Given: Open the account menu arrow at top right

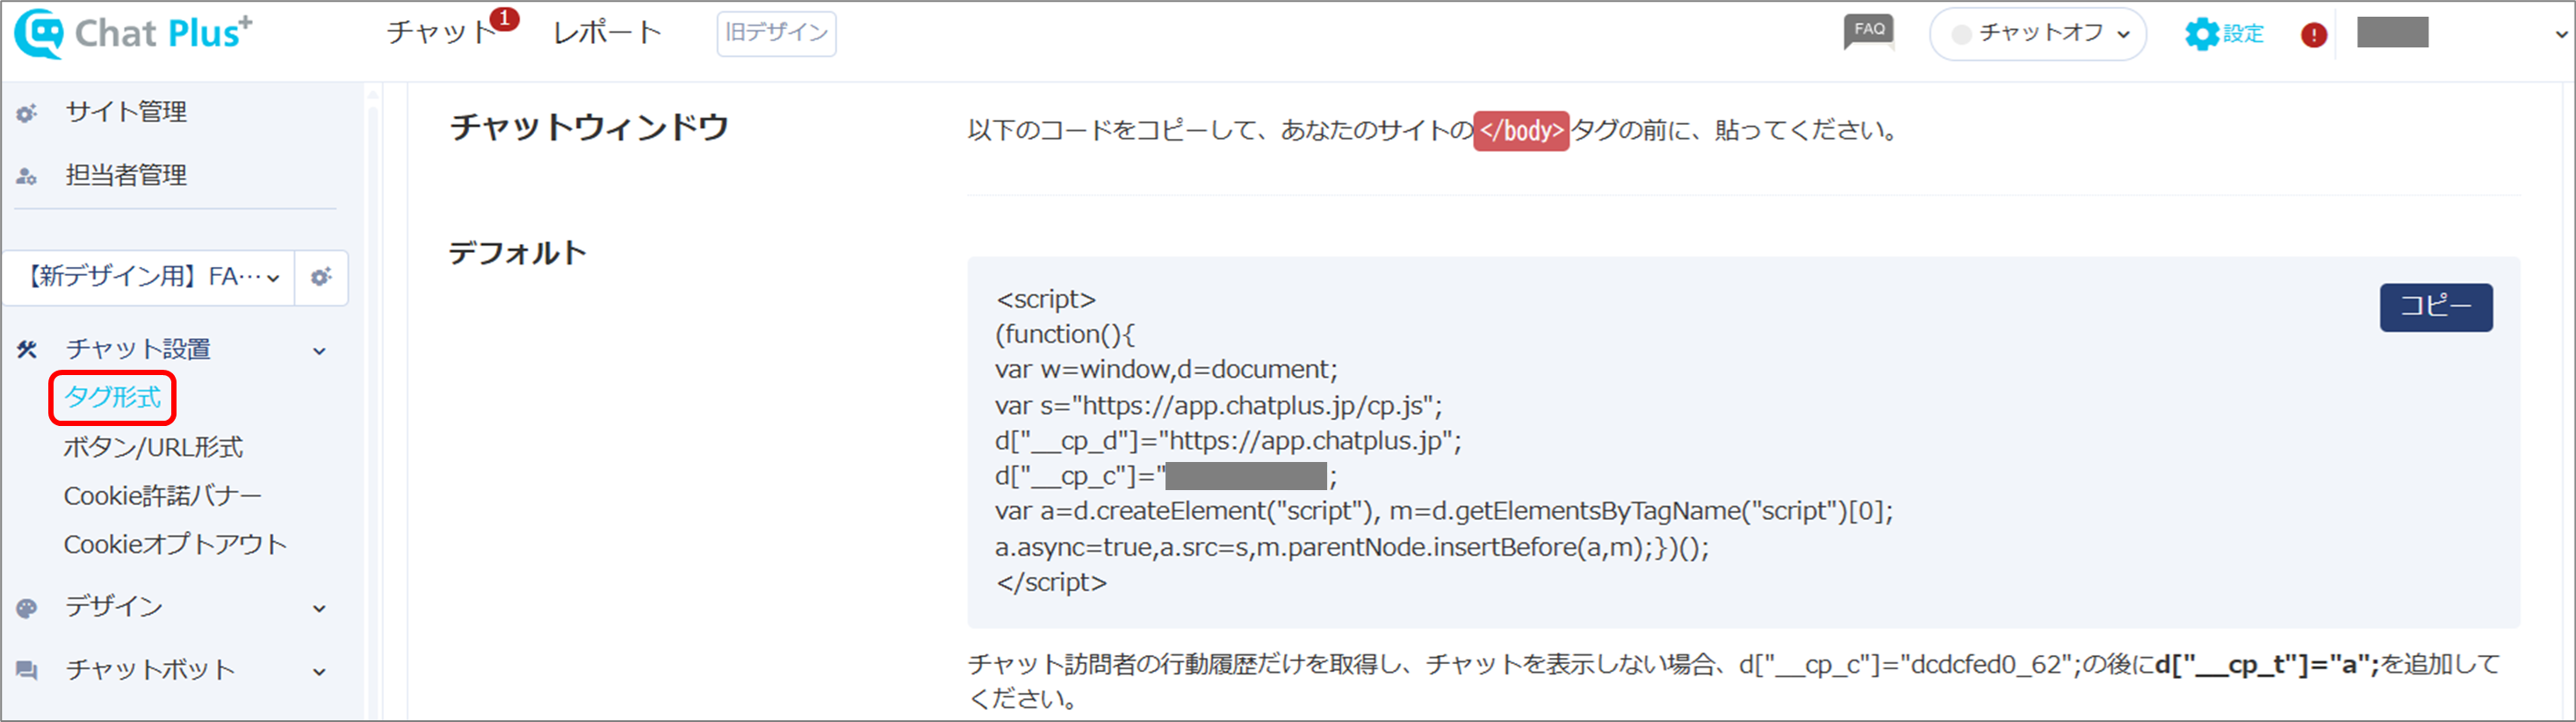Looking at the screenshot, I should [2560, 34].
